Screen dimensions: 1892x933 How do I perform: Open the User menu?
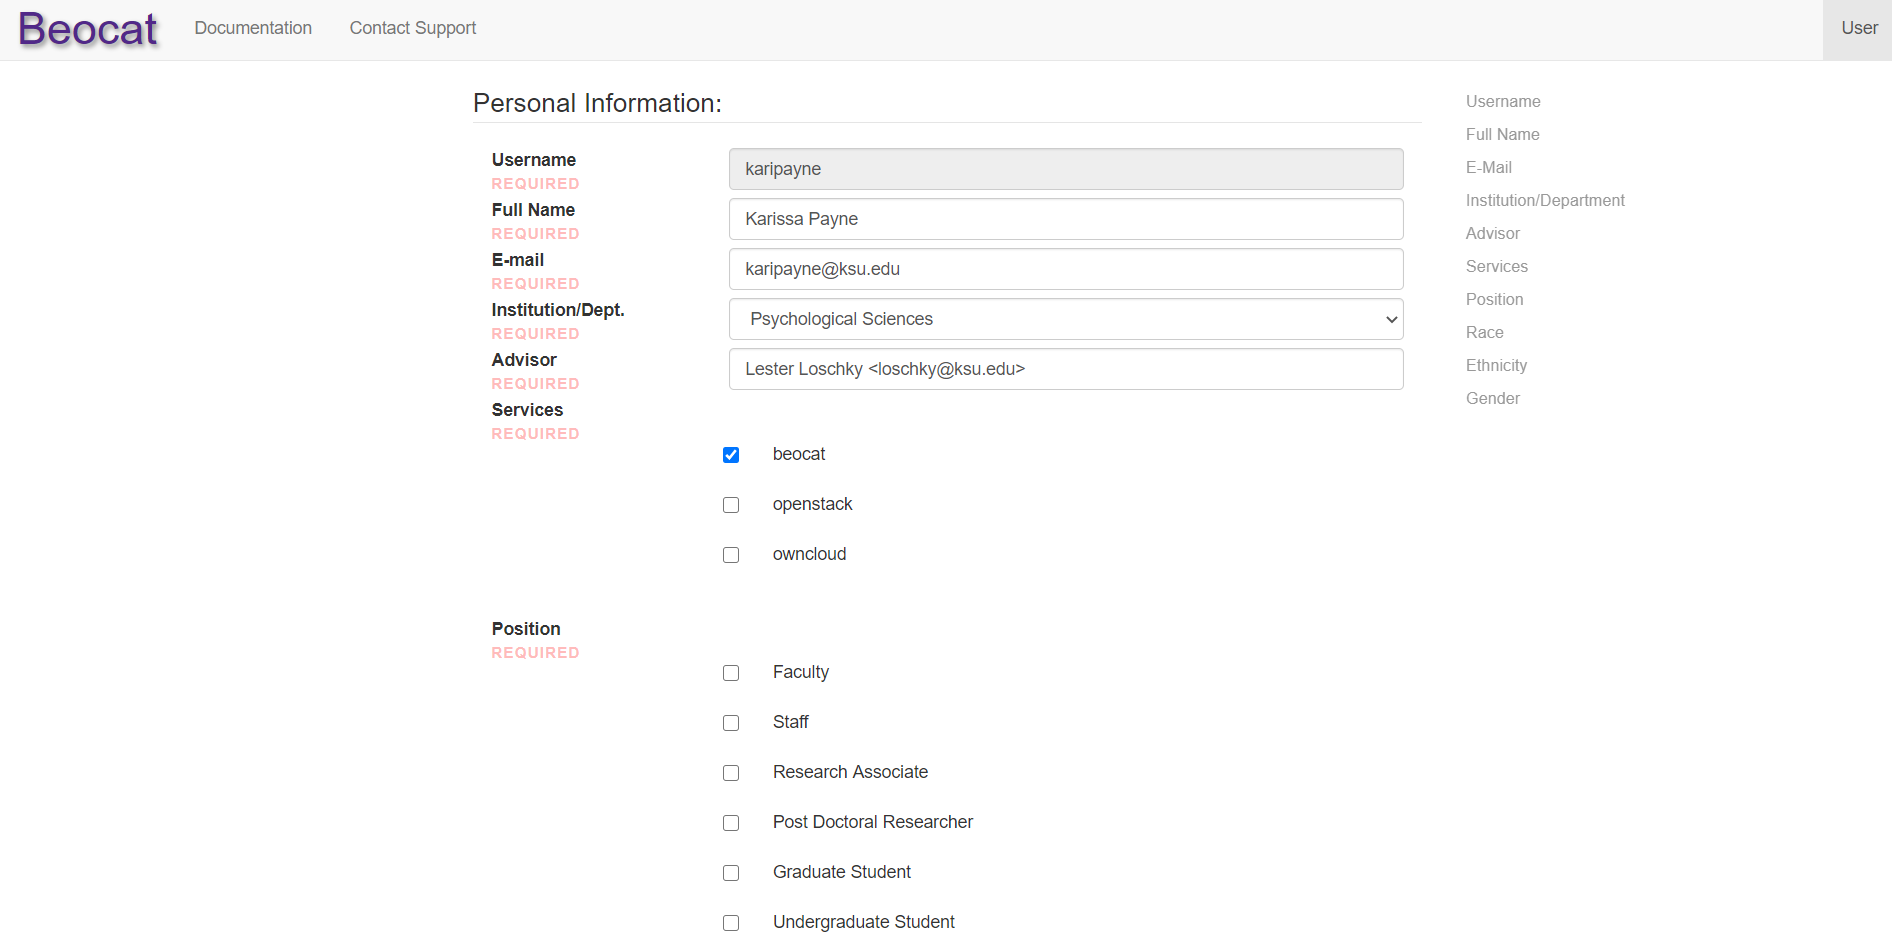click(x=1858, y=28)
